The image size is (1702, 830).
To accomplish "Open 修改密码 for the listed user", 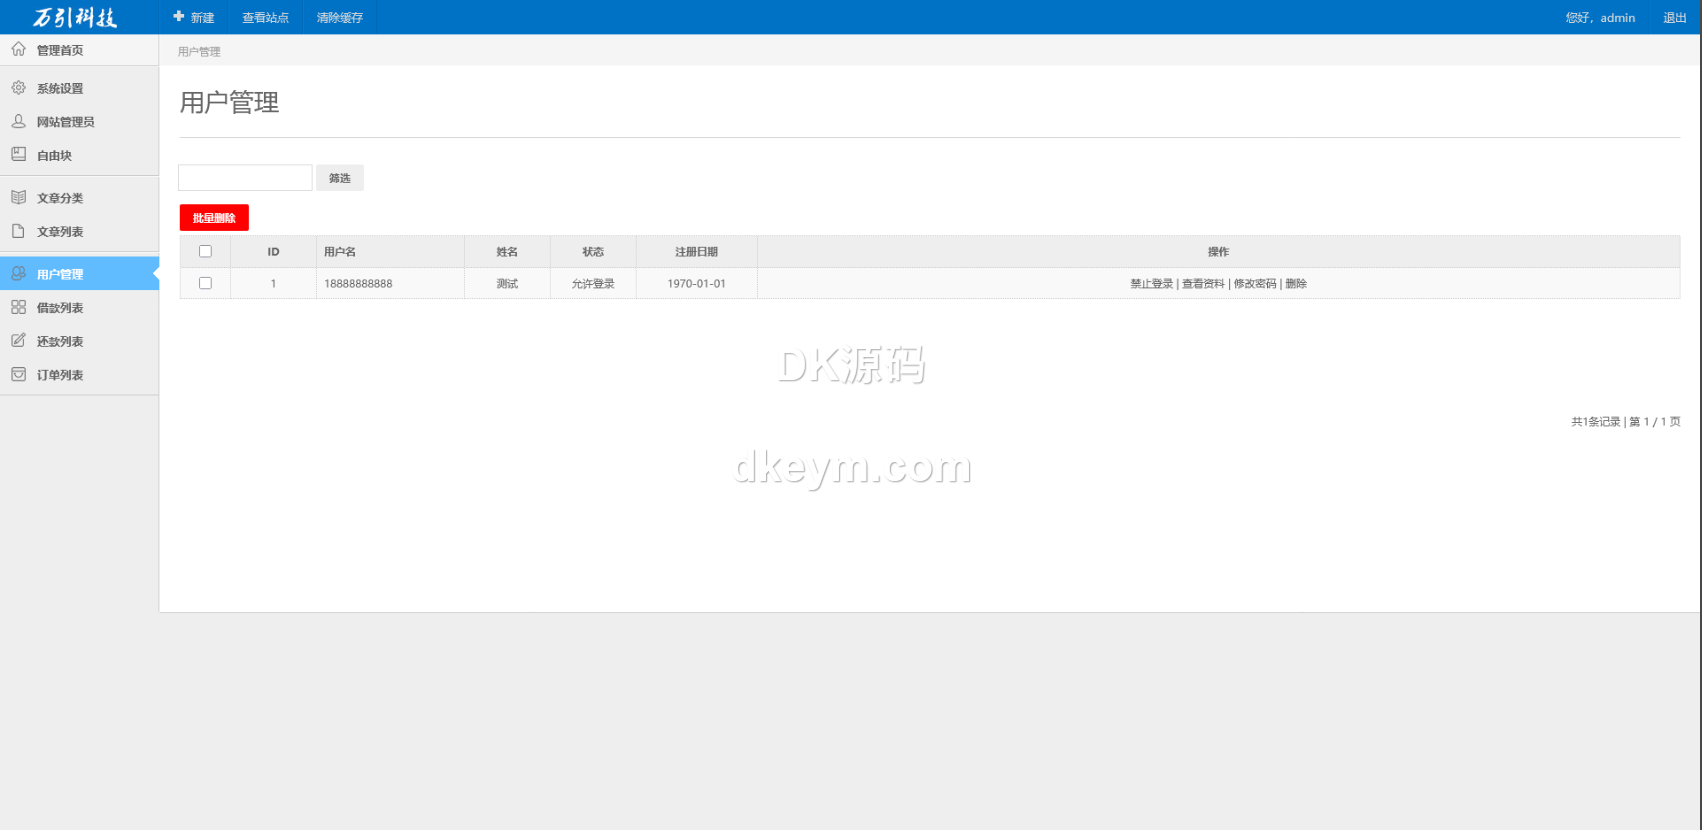I will point(1254,284).
